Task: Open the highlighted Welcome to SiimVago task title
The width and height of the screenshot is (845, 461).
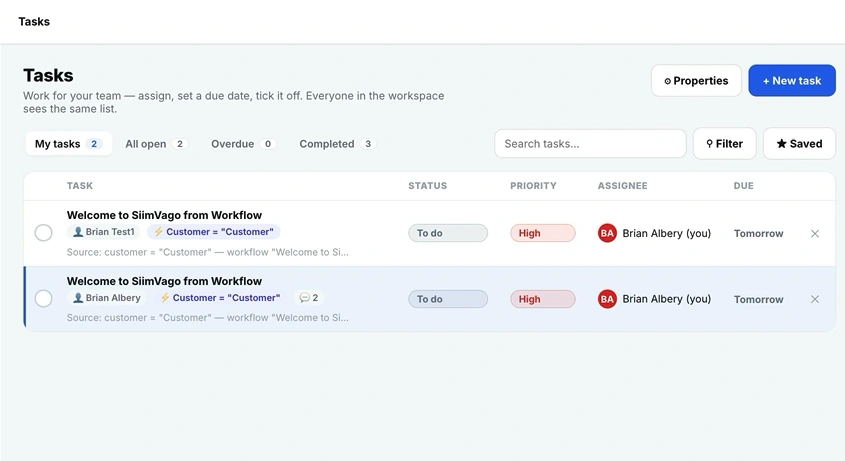Action: [x=164, y=281]
